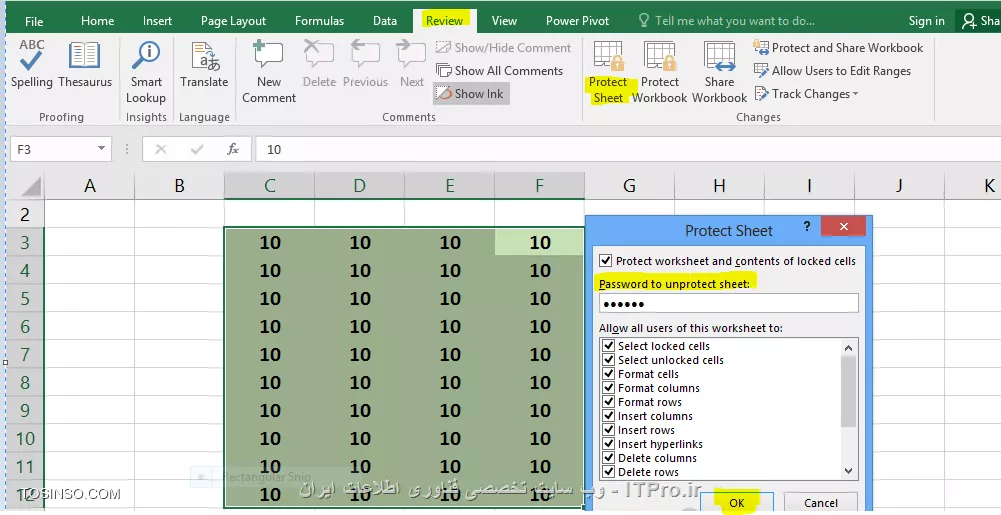Go to Next comment

[x=412, y=64]
